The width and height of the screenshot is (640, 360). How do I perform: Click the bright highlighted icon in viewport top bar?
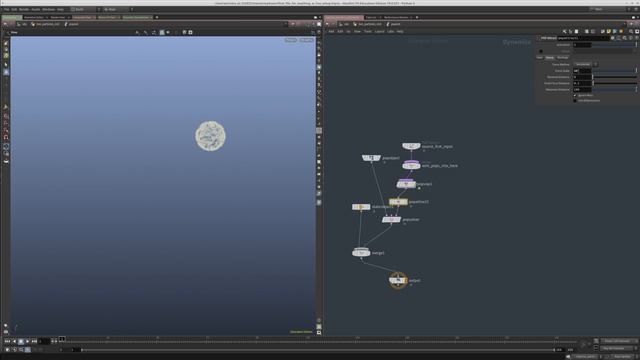[x=162, y=32]
